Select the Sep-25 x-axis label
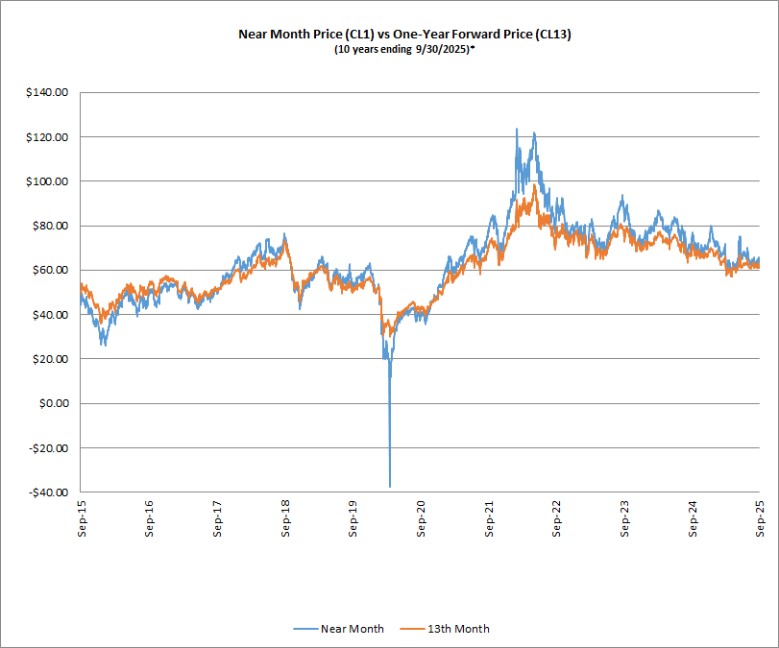The height and width of the screenshot is (648, 779). [x=760, y=518]
